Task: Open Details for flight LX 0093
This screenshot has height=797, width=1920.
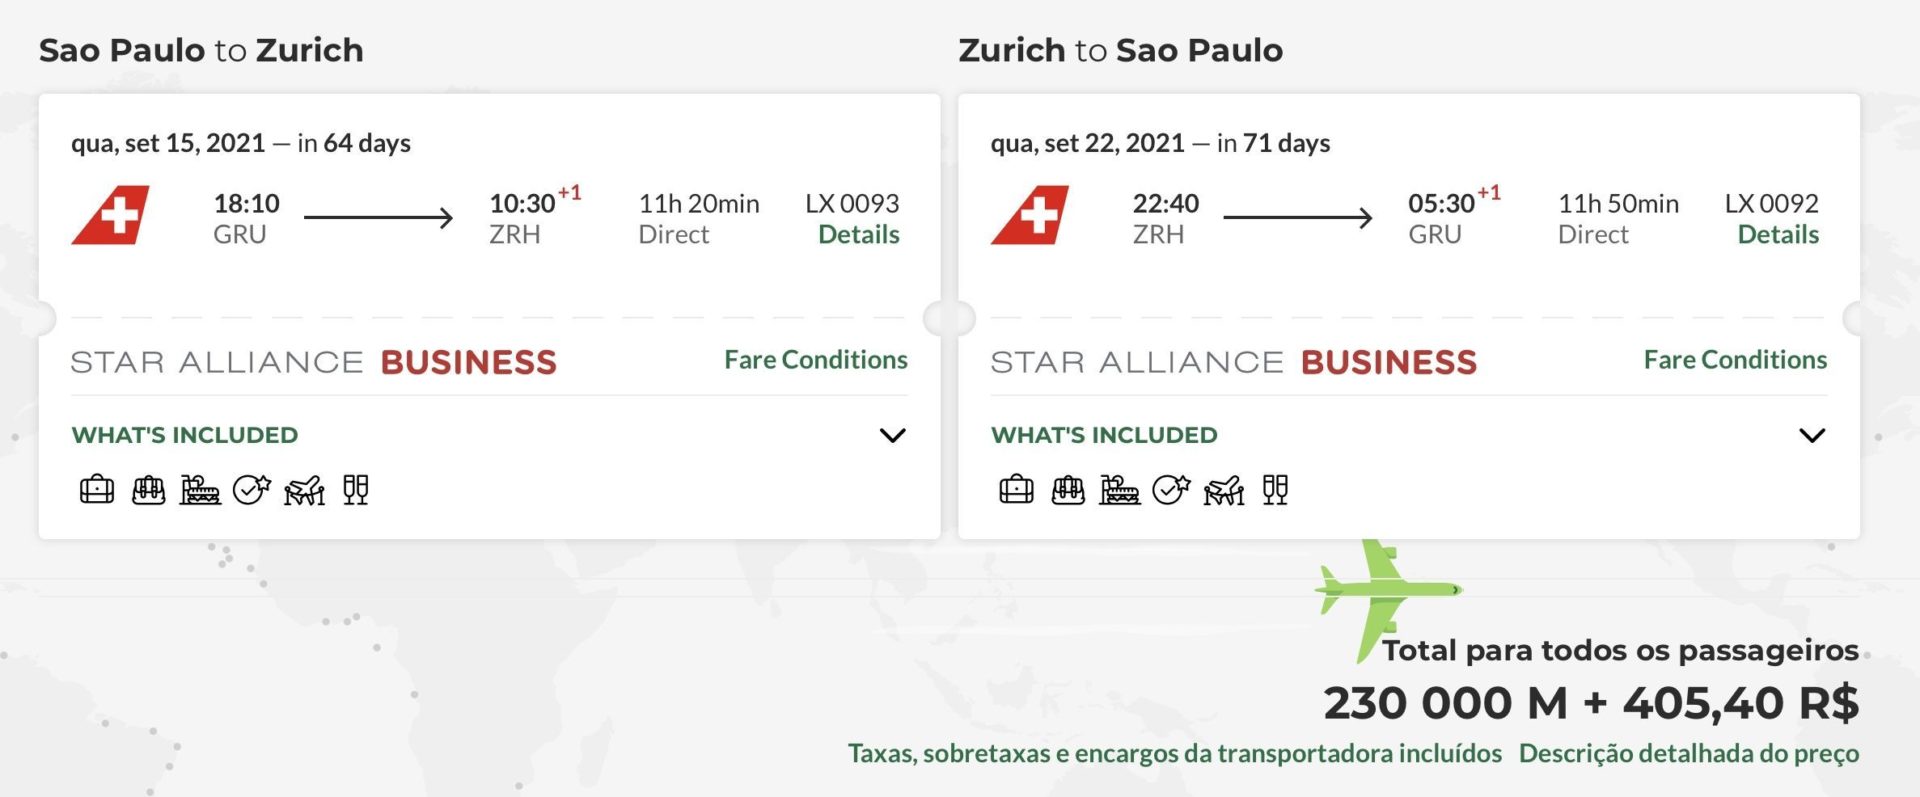Action: 859,234
